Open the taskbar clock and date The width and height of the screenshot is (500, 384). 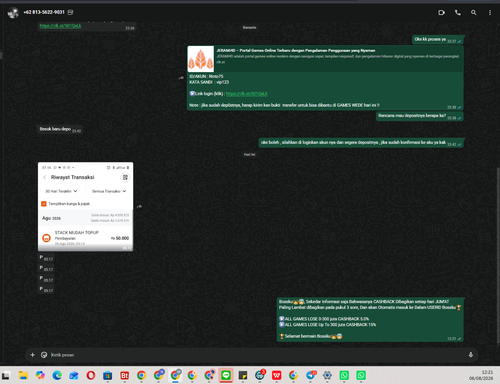pyautogui.click(x=481, y=375)
